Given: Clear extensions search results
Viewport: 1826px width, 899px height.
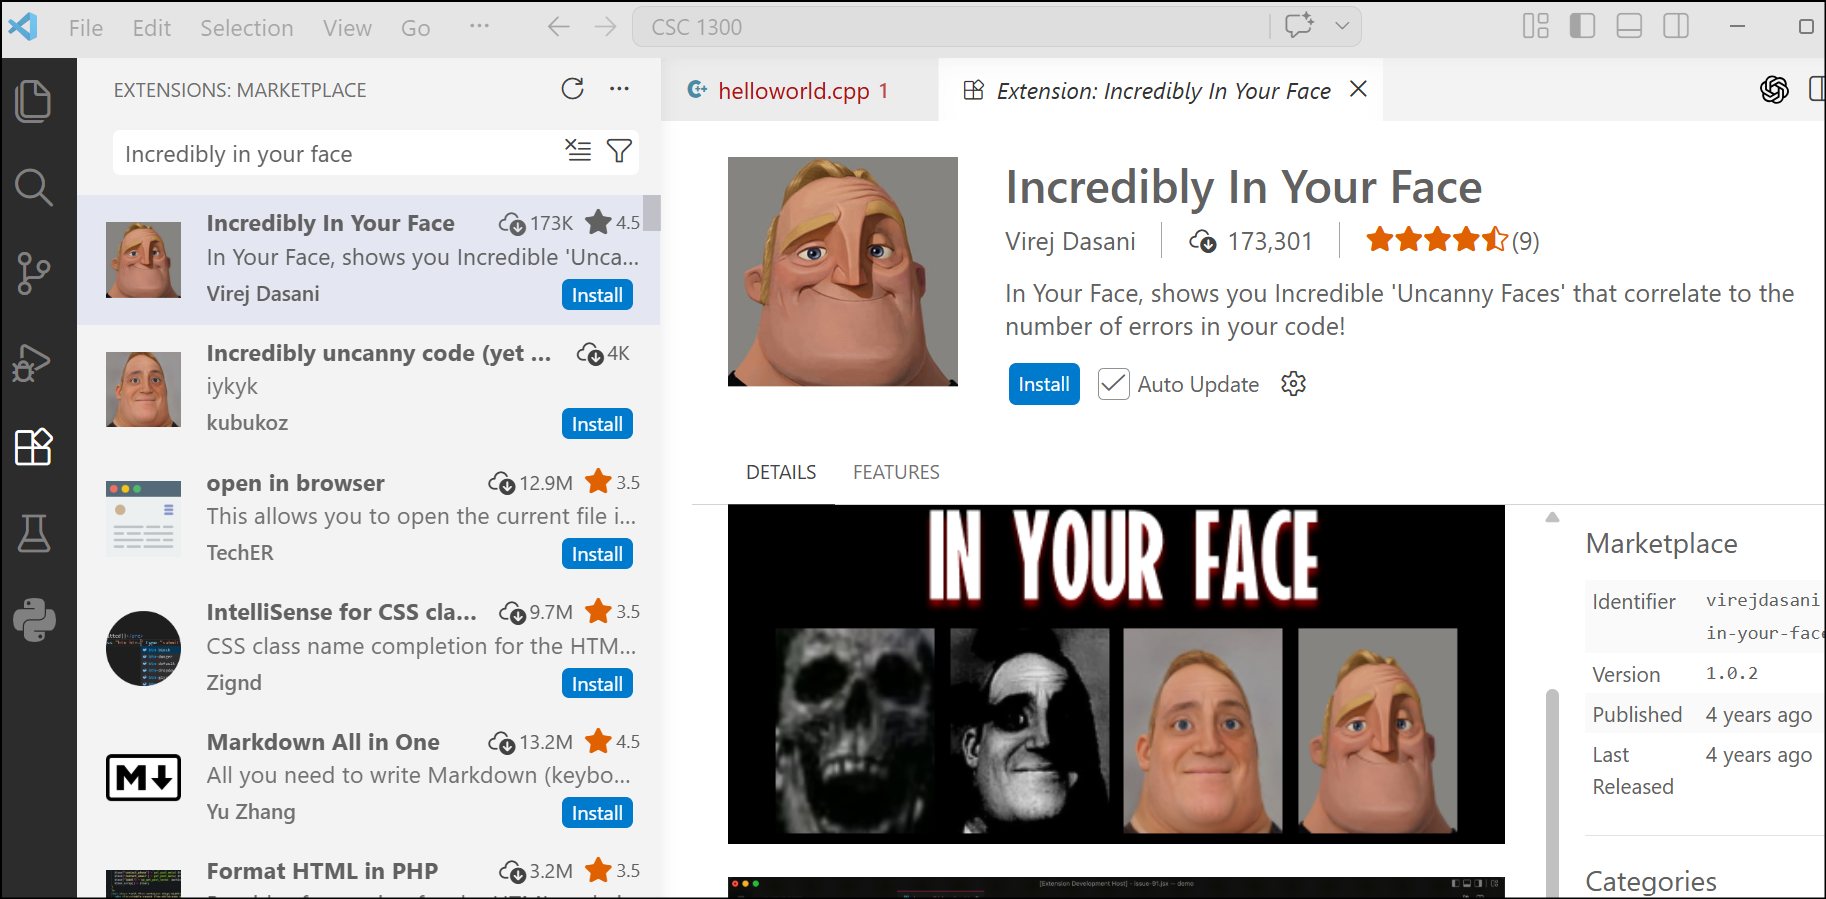Looking at the screenshot, I should point(578,150).
